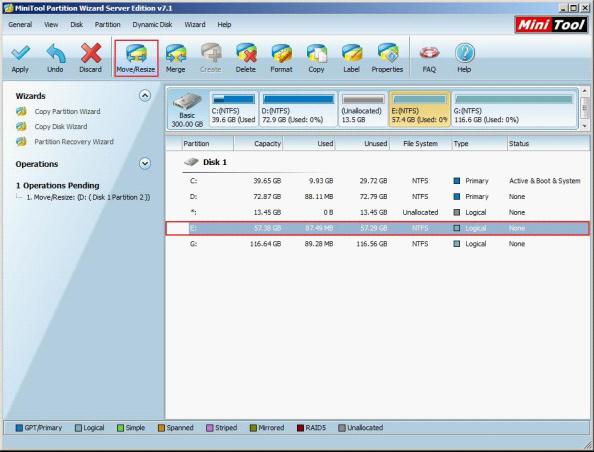The width and height of the screenshot is (594, 452).
Task: Open the Dynamic Disk menu
Action: (x=152, y=25)
